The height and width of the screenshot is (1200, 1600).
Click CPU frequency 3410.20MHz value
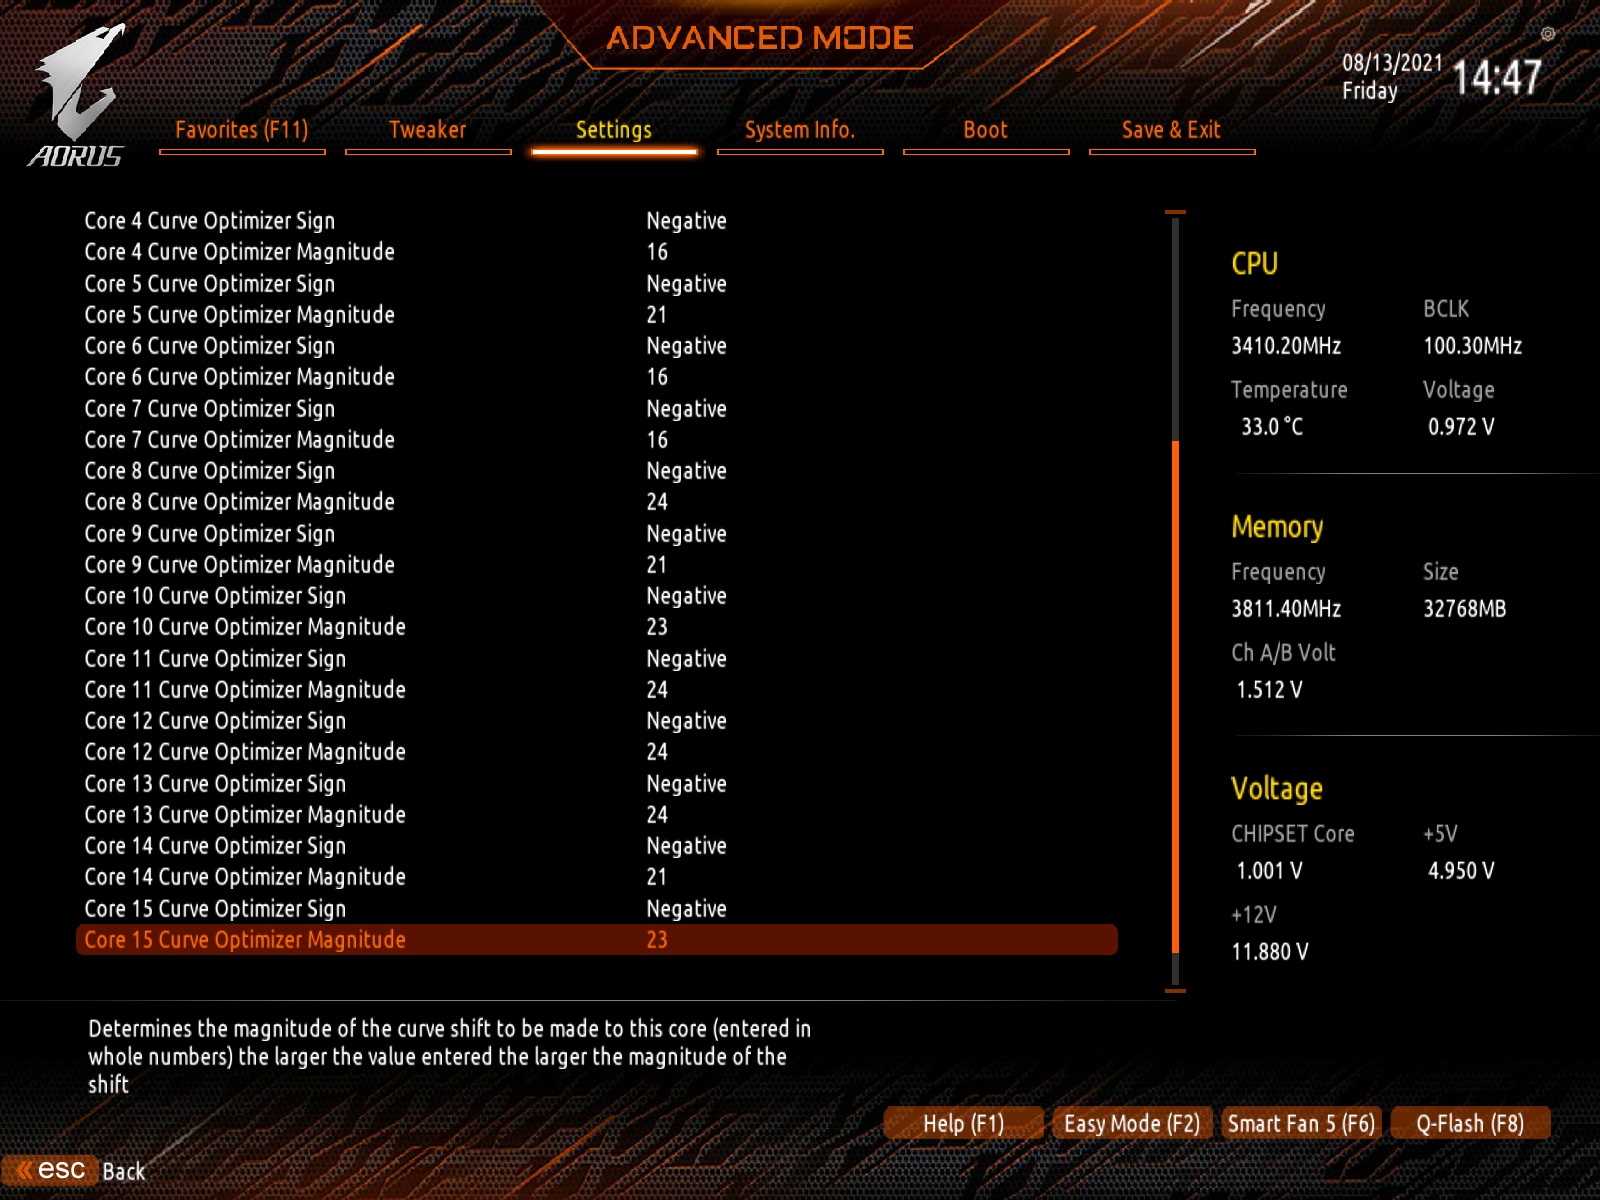1286,346
